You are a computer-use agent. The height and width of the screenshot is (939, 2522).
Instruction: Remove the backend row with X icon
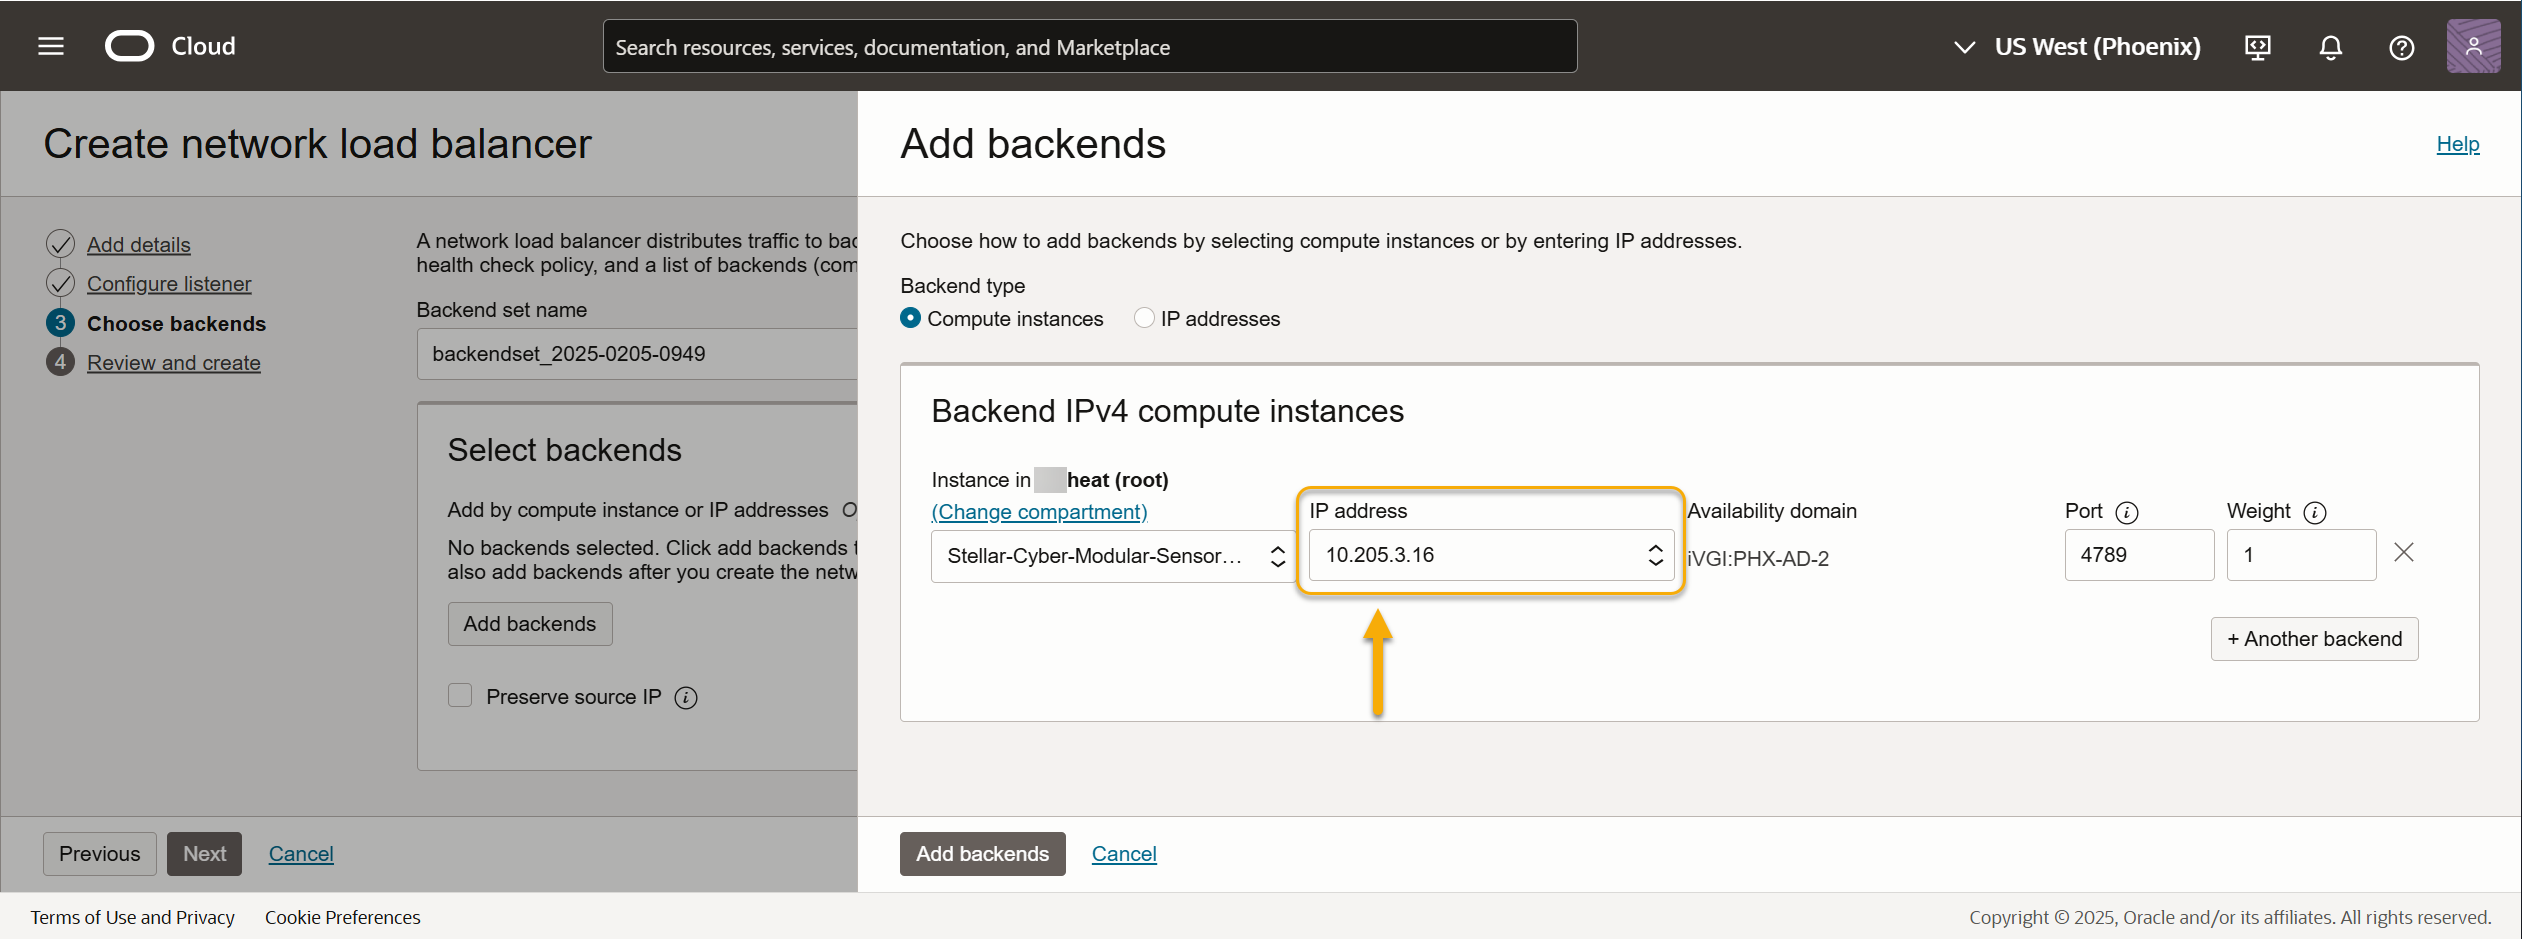tap(2404, 552)
